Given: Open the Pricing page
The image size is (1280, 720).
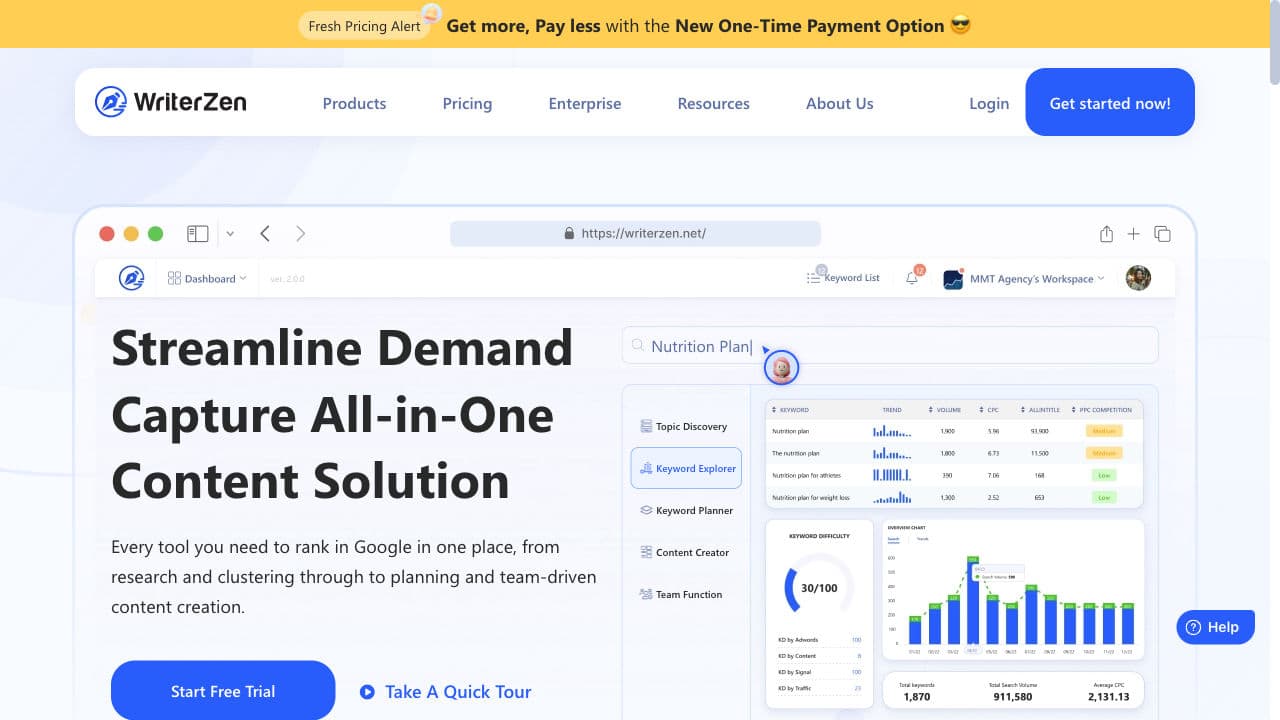Looking at the screenshot, I should tap(467, 103).
